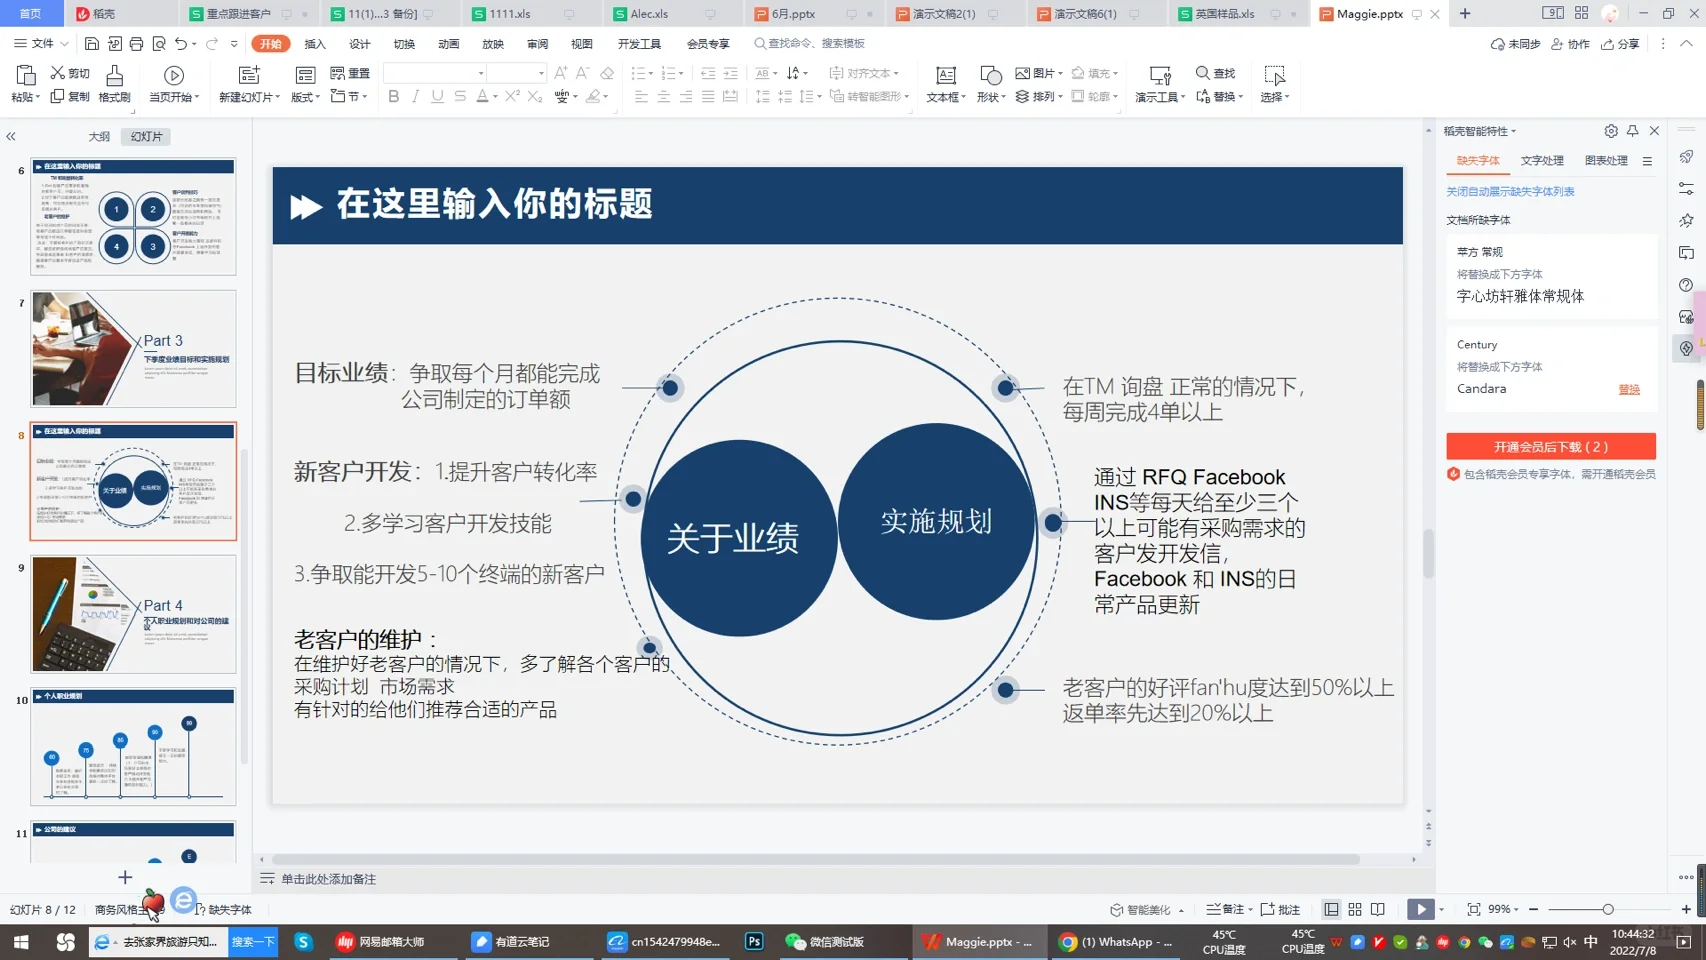Click the add notes placeholder text

coord(328,879)
